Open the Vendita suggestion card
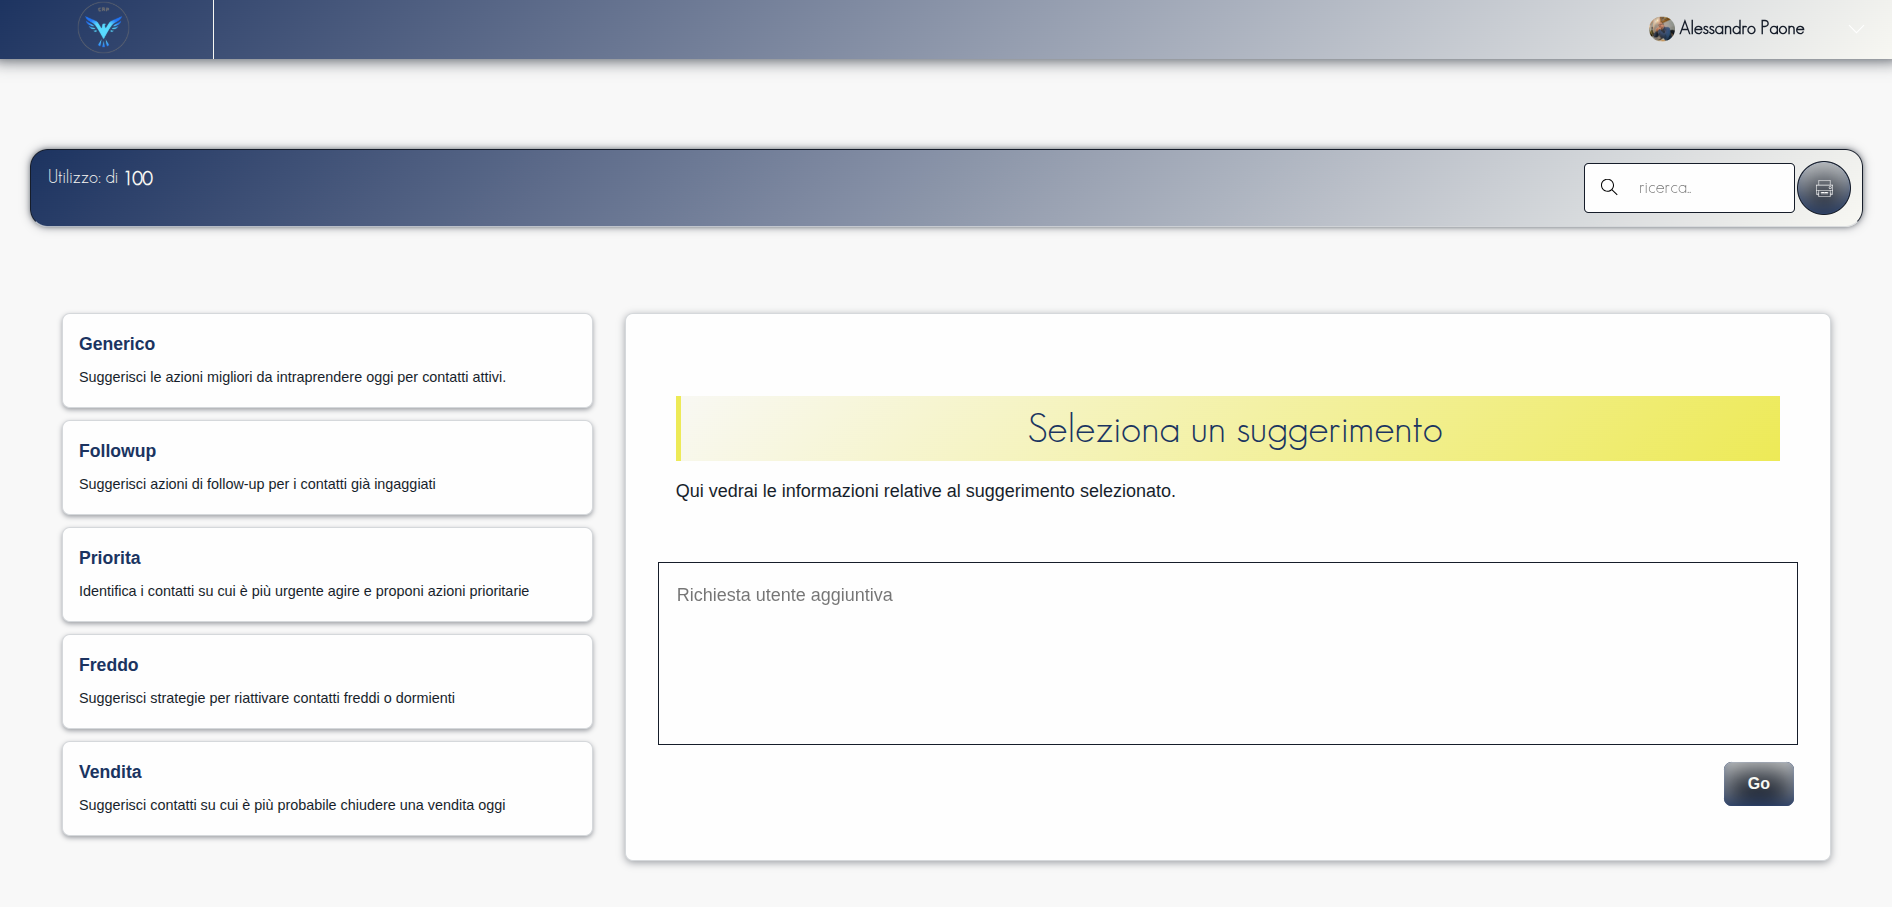This screenshot has width=1892, height=907. pos(327,788)
